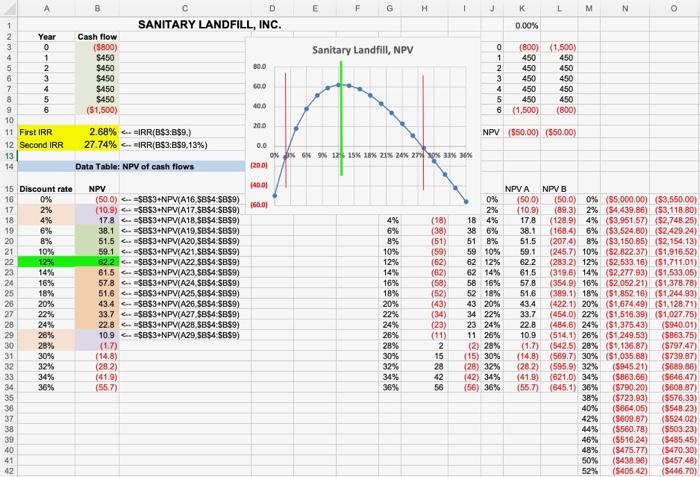Select the 2.68% First IRR value

point(97,132)
